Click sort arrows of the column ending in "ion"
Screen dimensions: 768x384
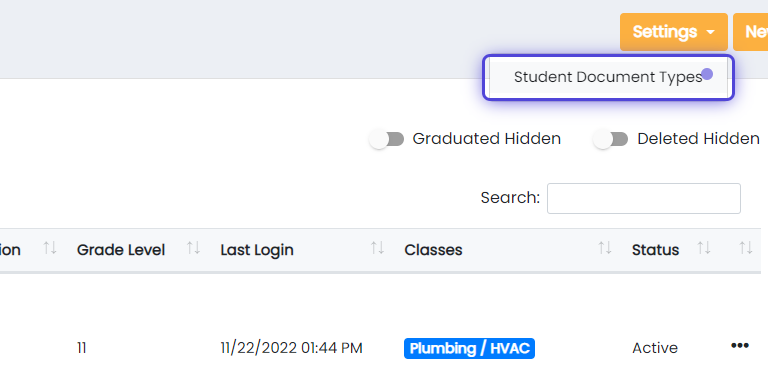pyautogui.click(x=50, y=248)
